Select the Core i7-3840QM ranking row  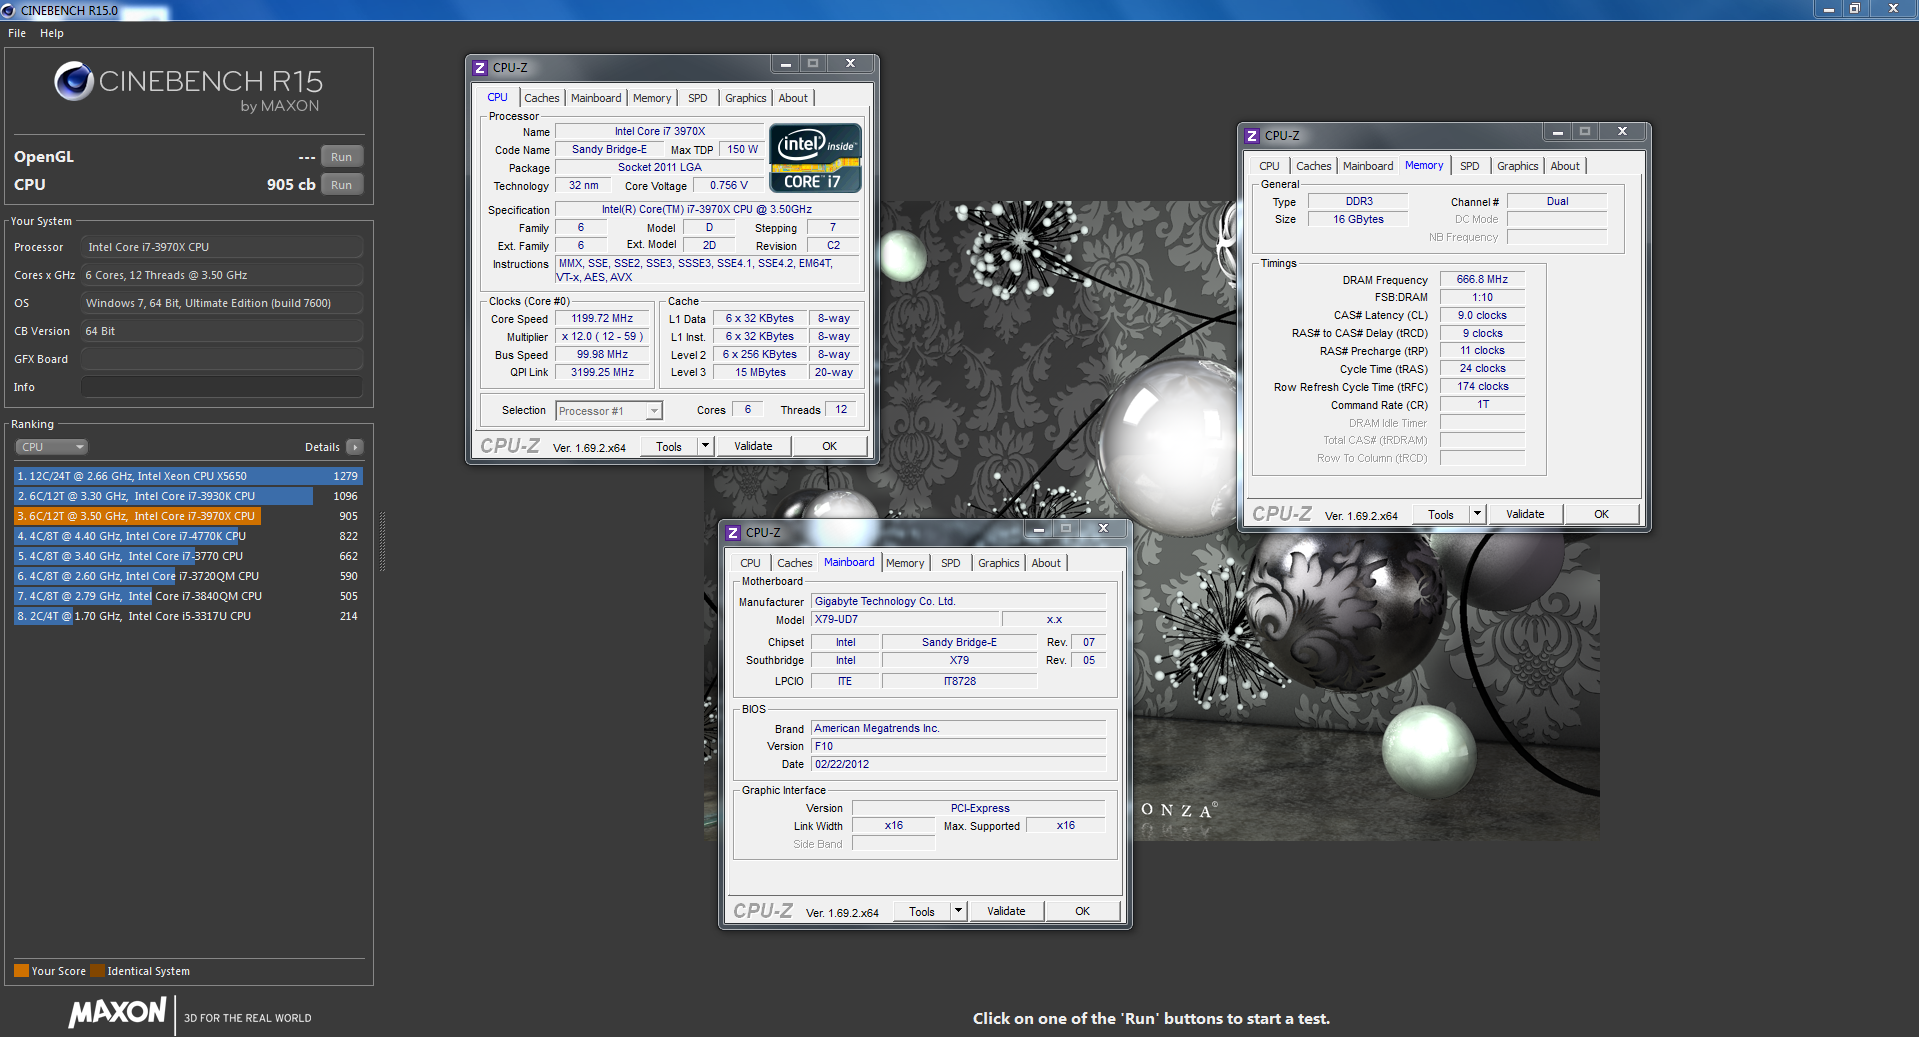(x=188, y=596)
